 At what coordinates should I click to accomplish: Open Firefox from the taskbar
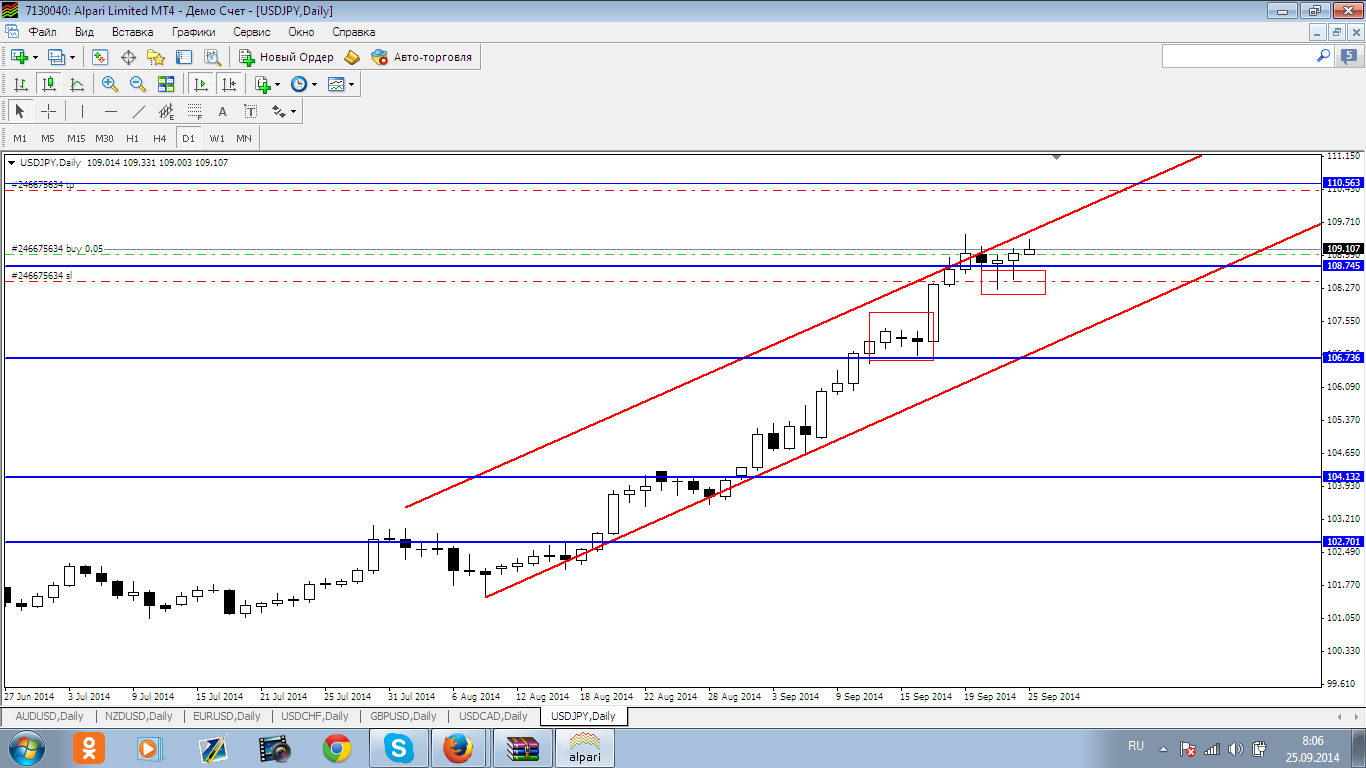457,747
